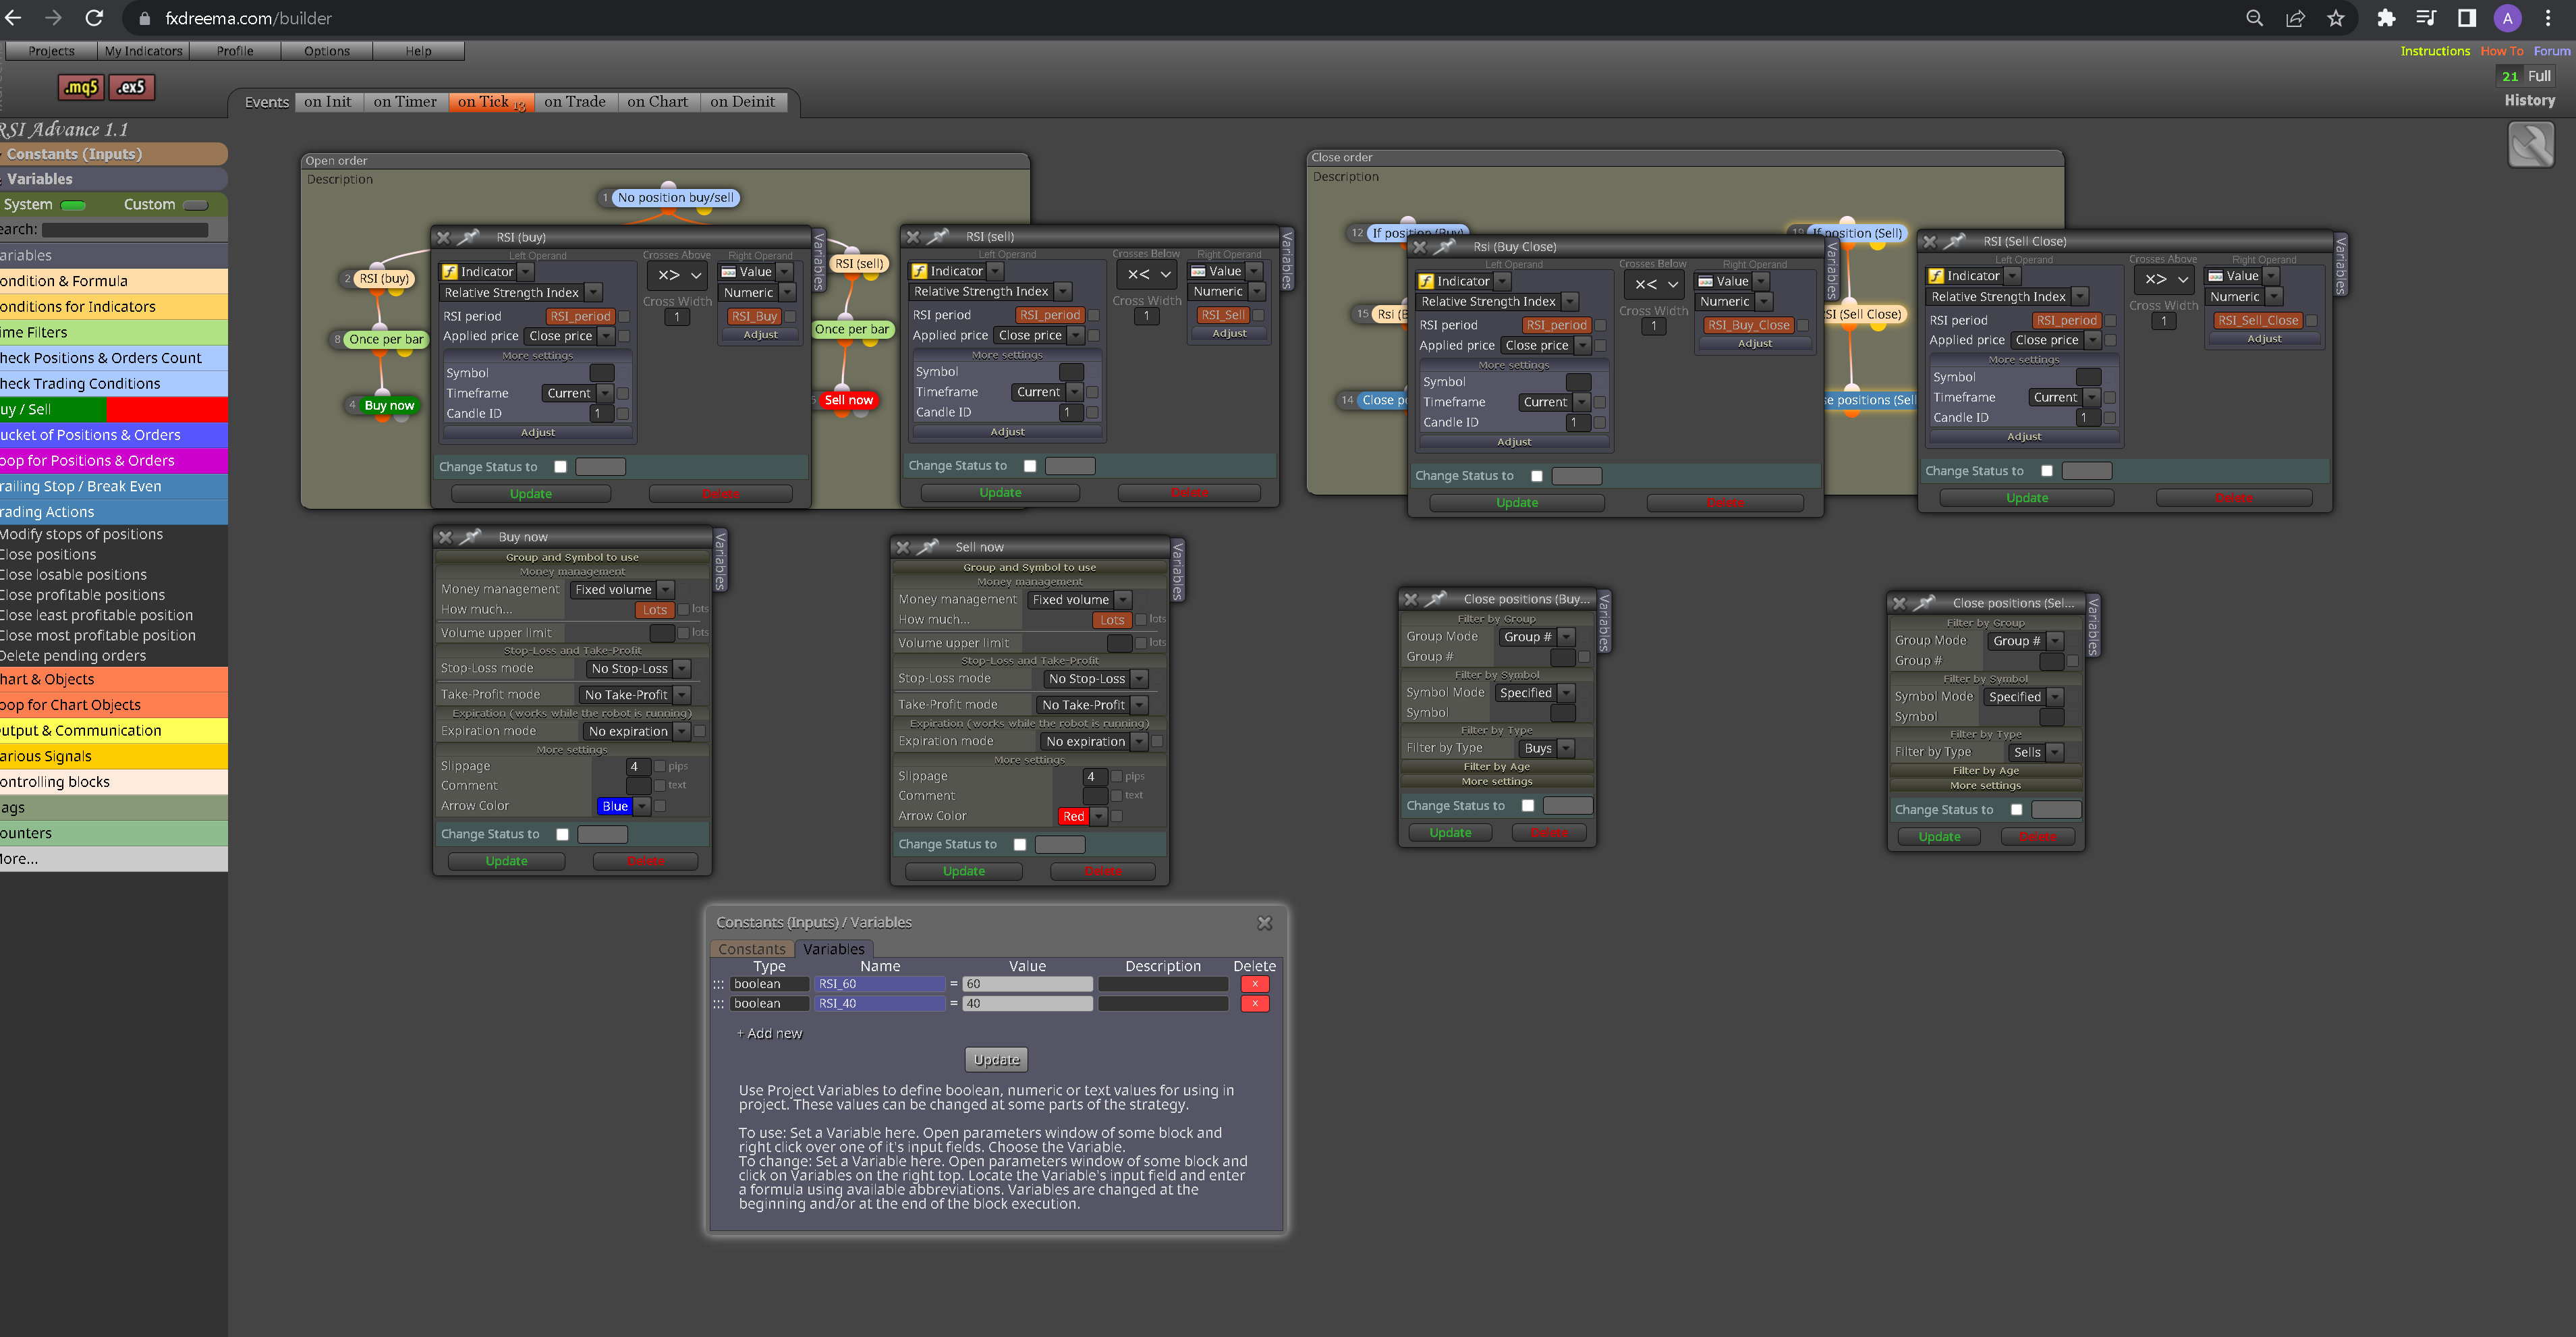This screenshot has width=2576, height=1337.
Task: Click Update in the Variables dialog
Action: pyautogui.click(x=997, y=1060)
